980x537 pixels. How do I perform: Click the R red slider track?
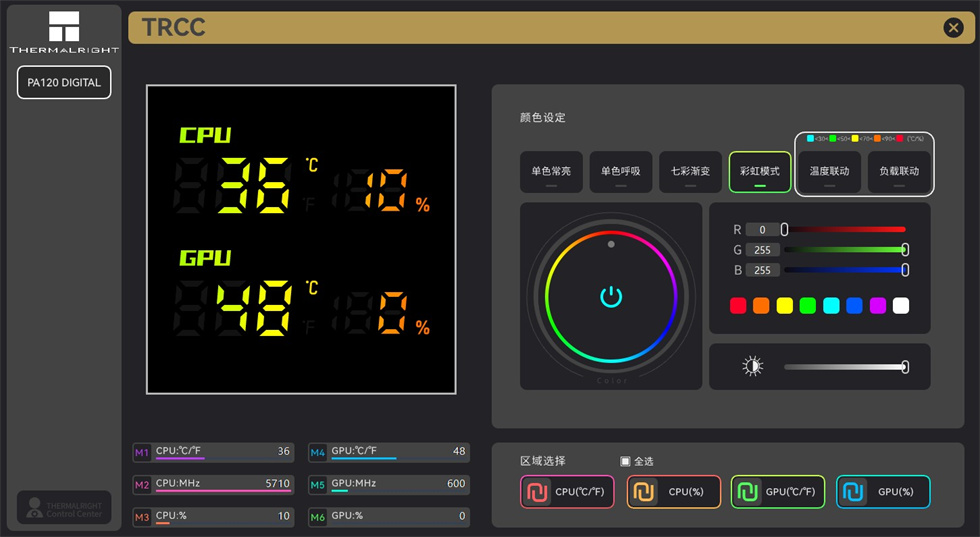point(844,229)
